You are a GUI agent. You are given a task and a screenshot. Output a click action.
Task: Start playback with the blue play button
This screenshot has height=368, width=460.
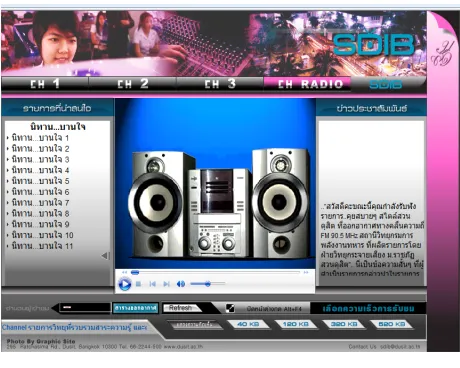[125, 284]
